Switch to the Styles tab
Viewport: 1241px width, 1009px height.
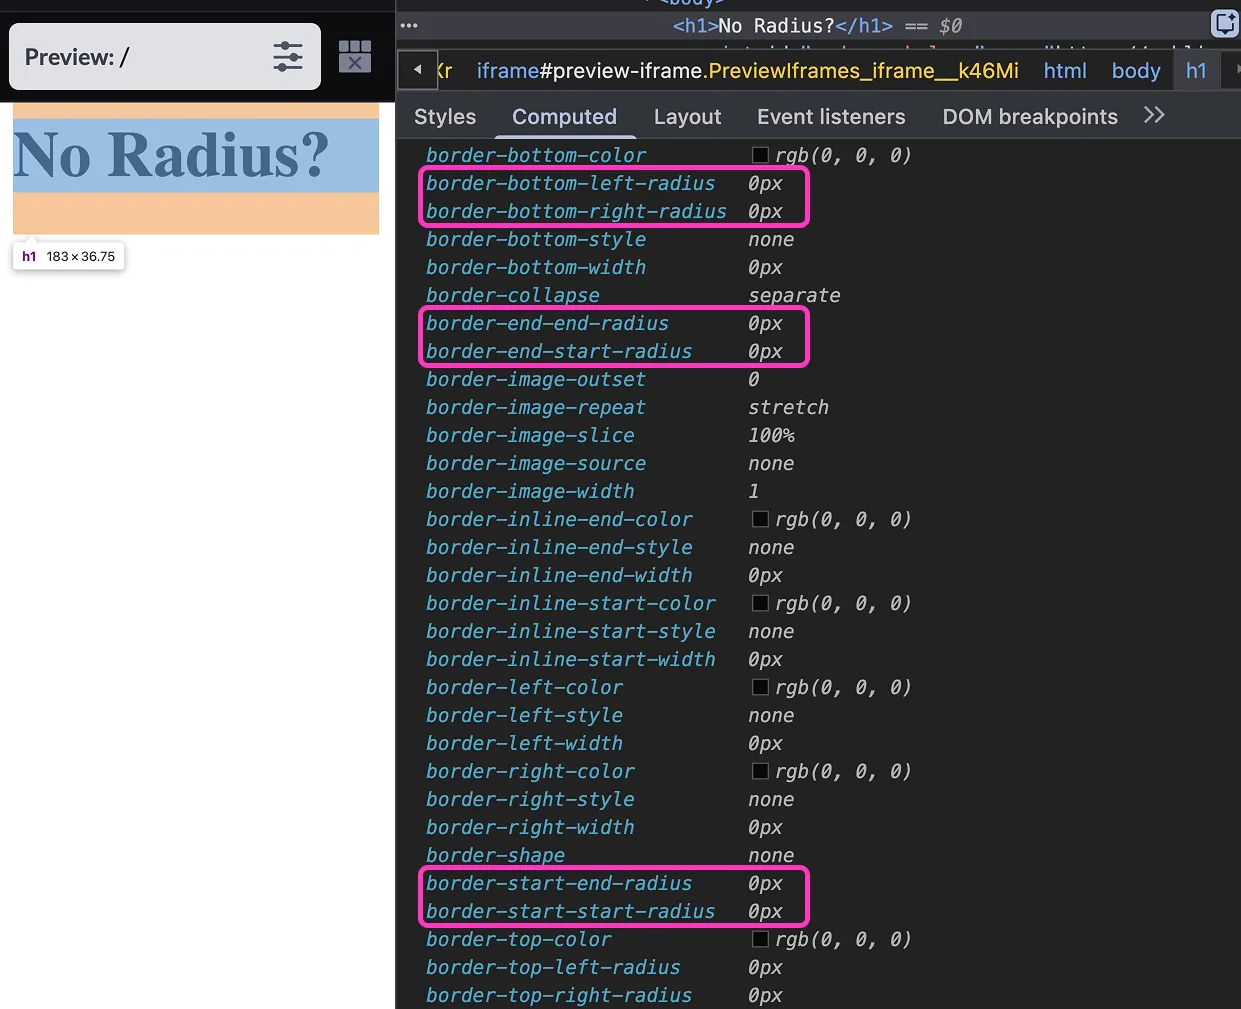tap(445, 117)
